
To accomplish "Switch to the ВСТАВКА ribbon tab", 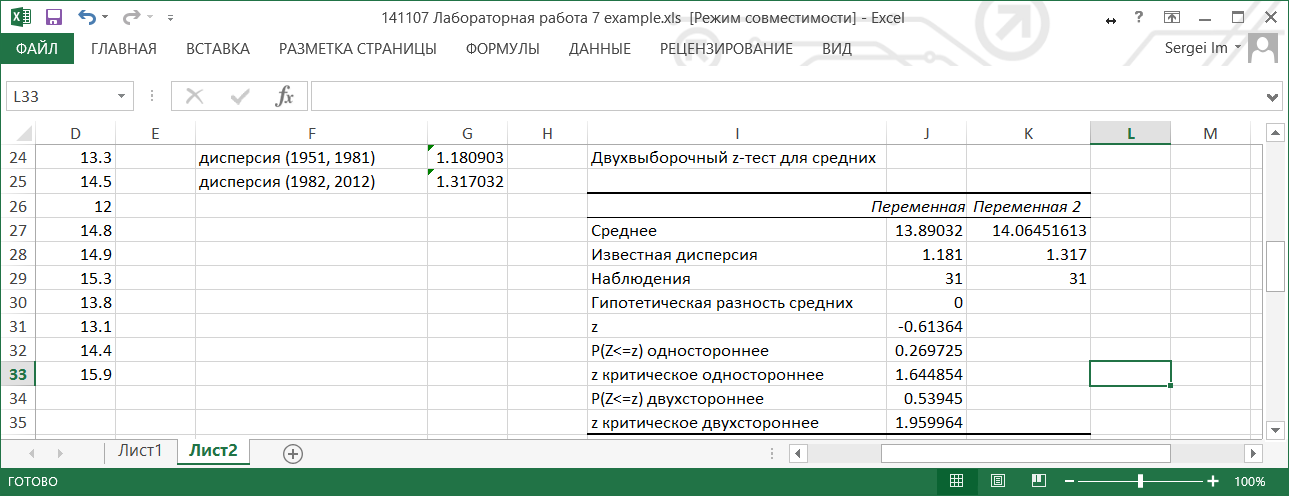I will [x=218, y=48].
